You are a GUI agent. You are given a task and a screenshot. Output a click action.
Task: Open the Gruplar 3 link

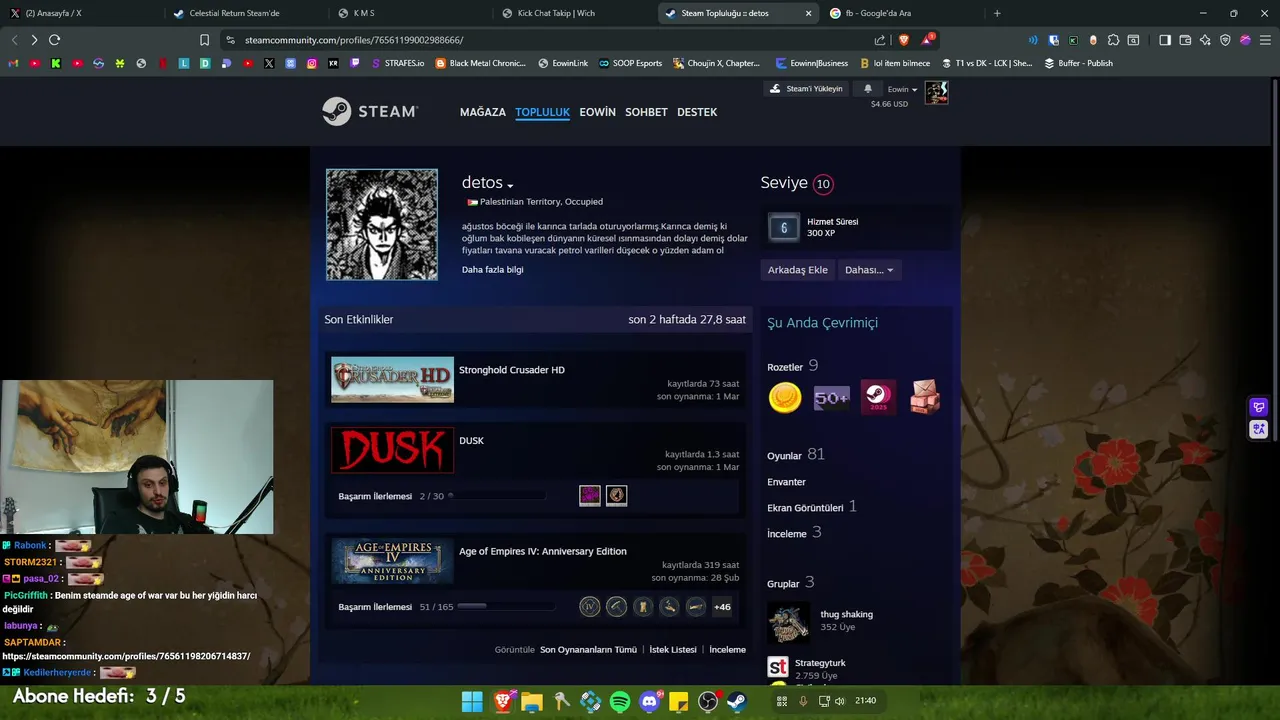[x=791, y=583]
